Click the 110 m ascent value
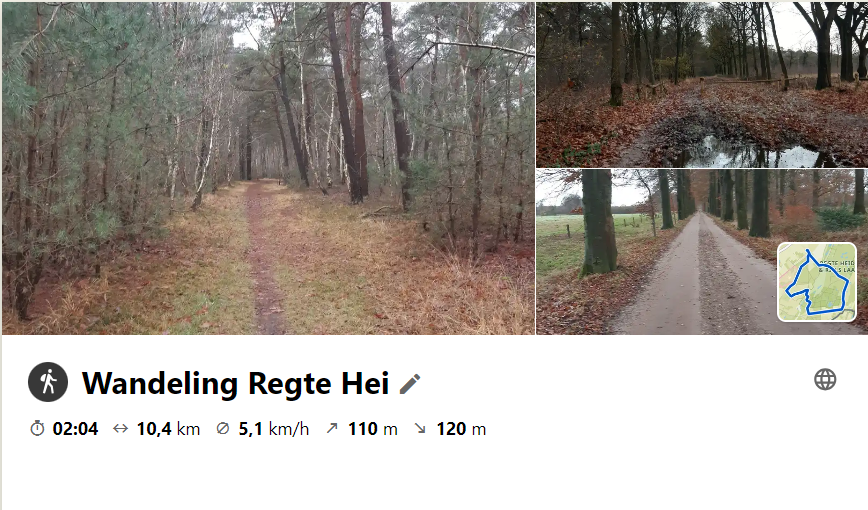Image resolution: width=868 pixels, height=510 pixels. [373, 429]
